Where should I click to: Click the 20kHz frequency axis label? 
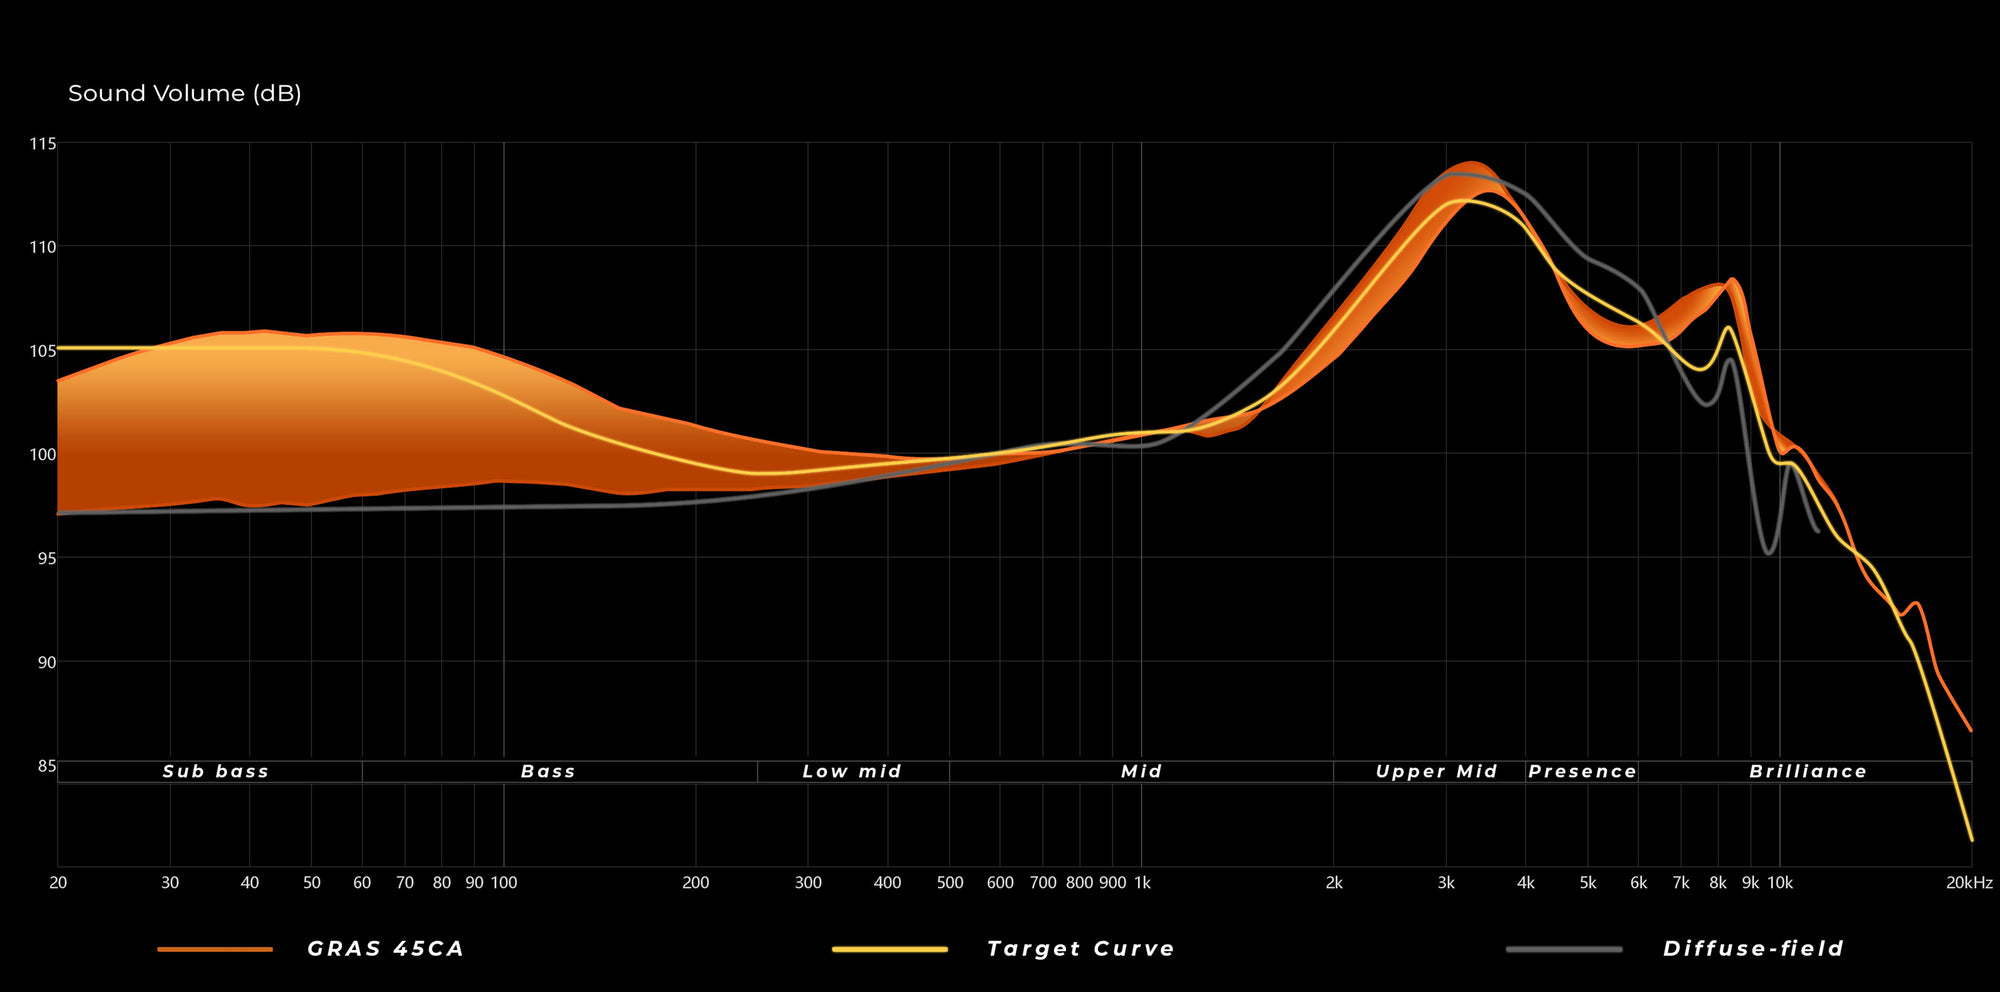click(x=1969, y=883)
